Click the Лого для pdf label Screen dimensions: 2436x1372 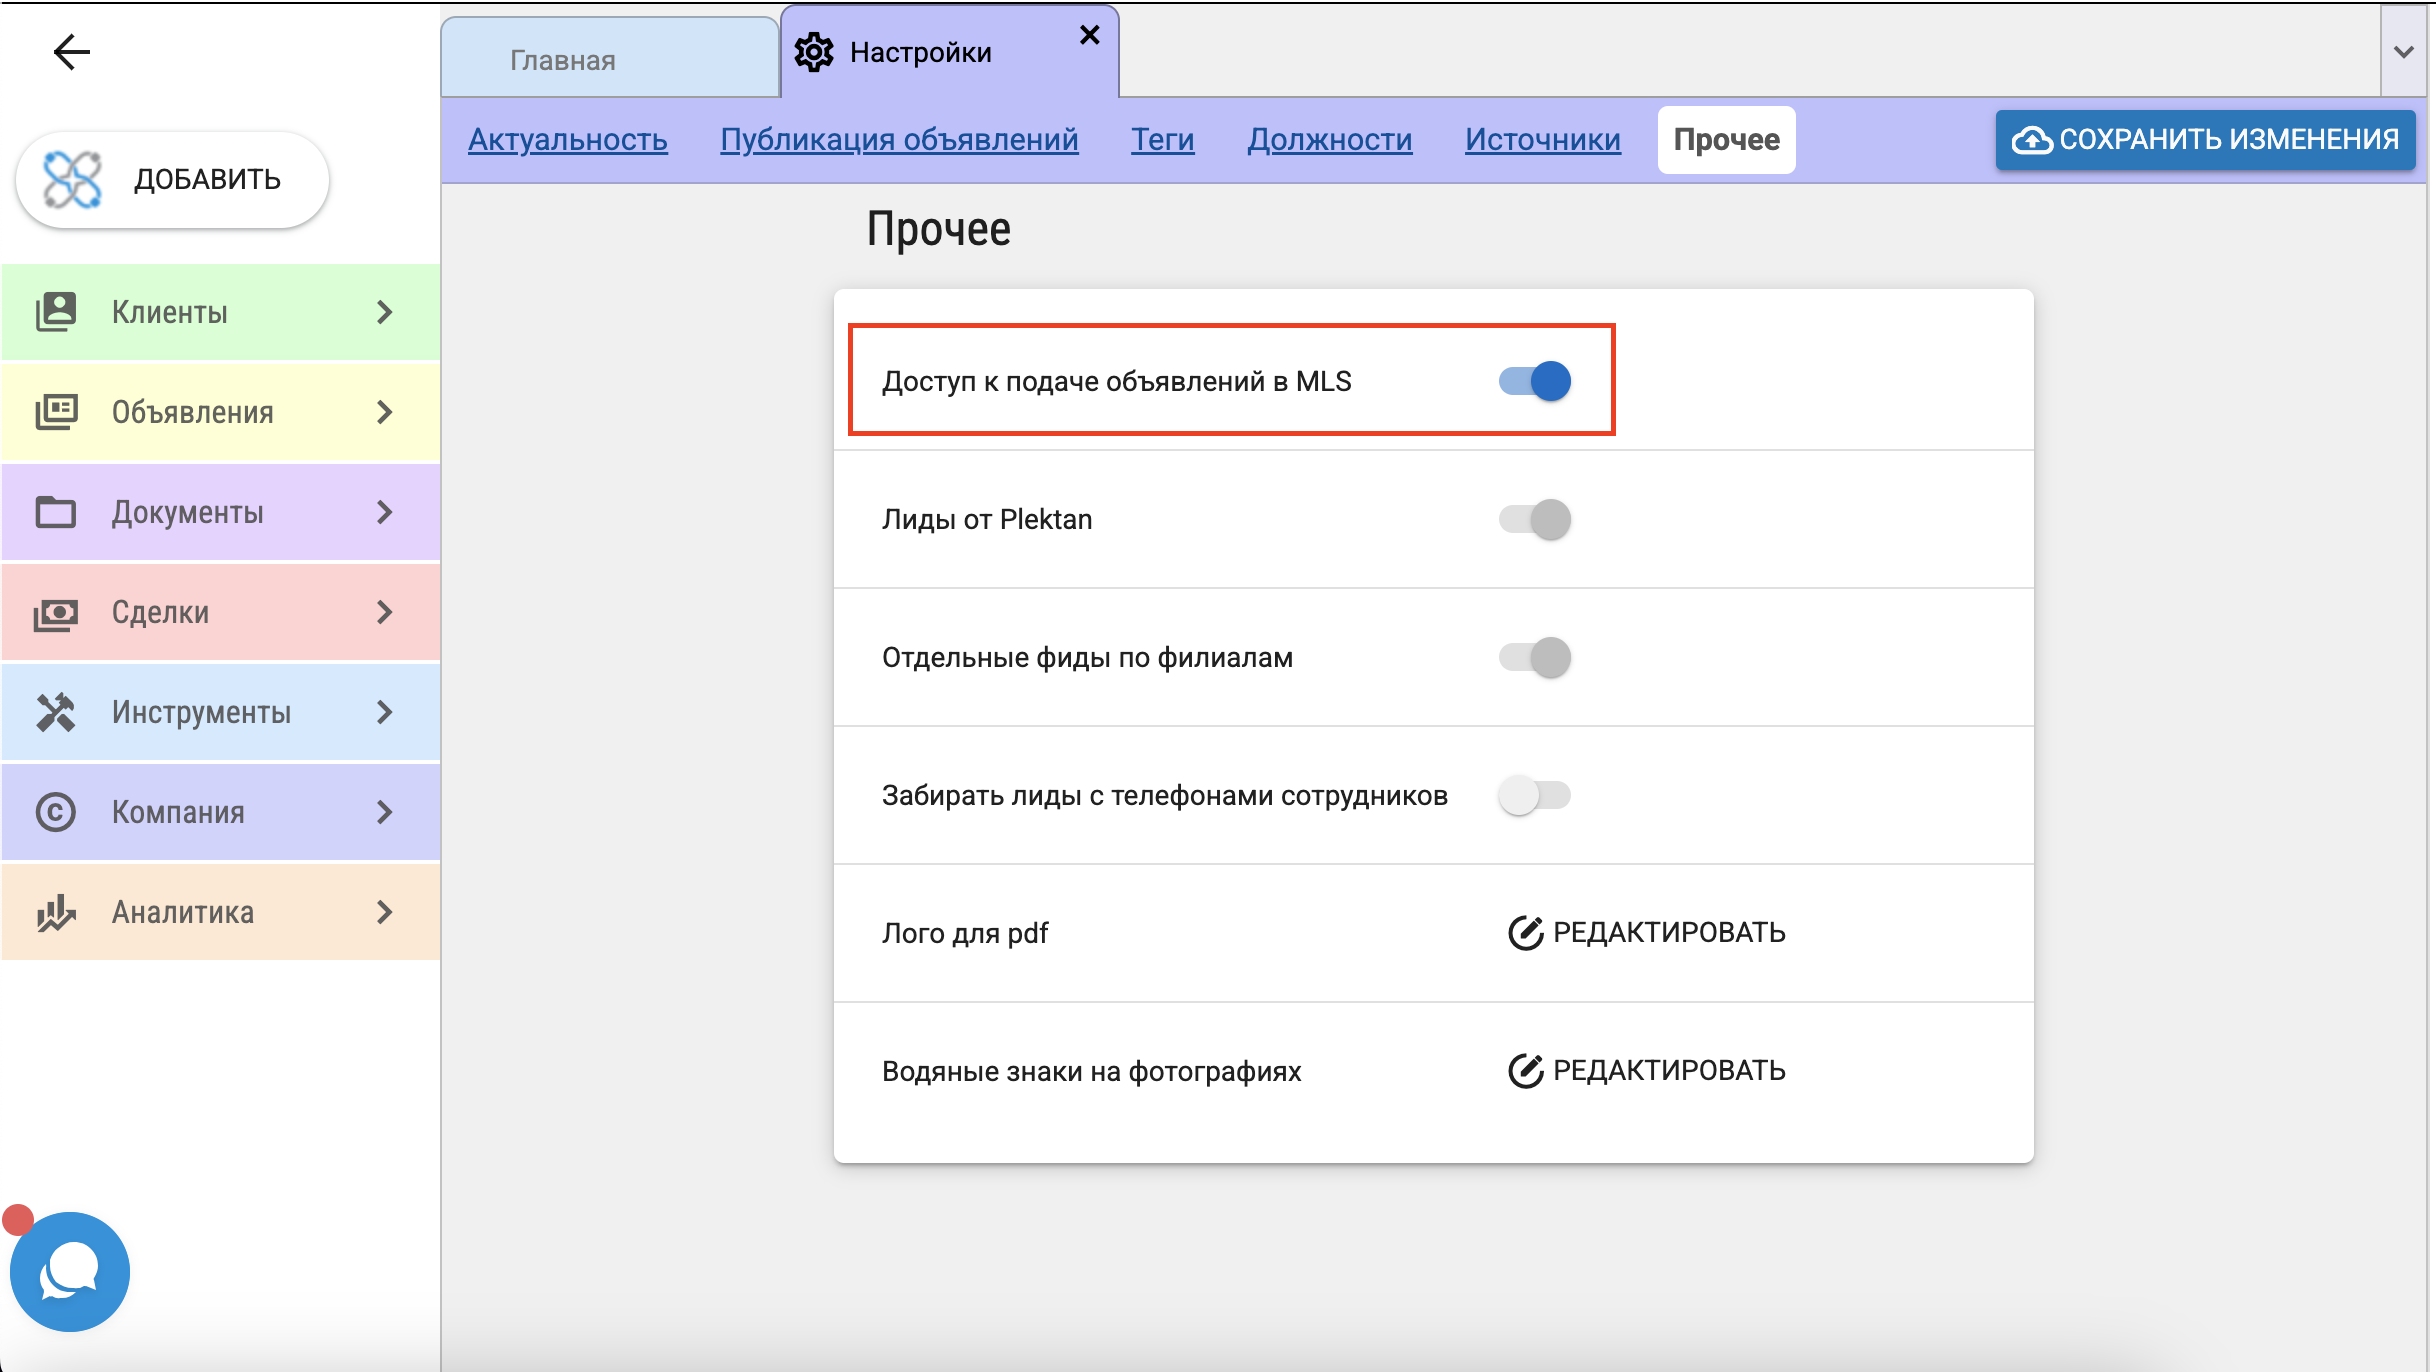tap(965, 934)
